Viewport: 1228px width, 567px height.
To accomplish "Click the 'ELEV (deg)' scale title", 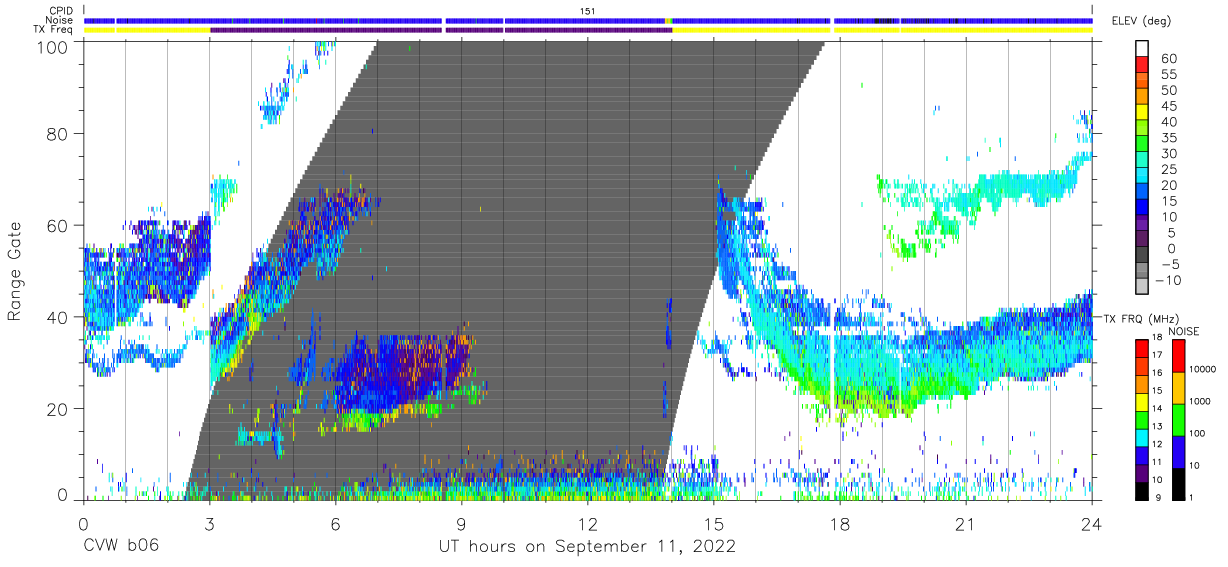I will [1142, 21].
